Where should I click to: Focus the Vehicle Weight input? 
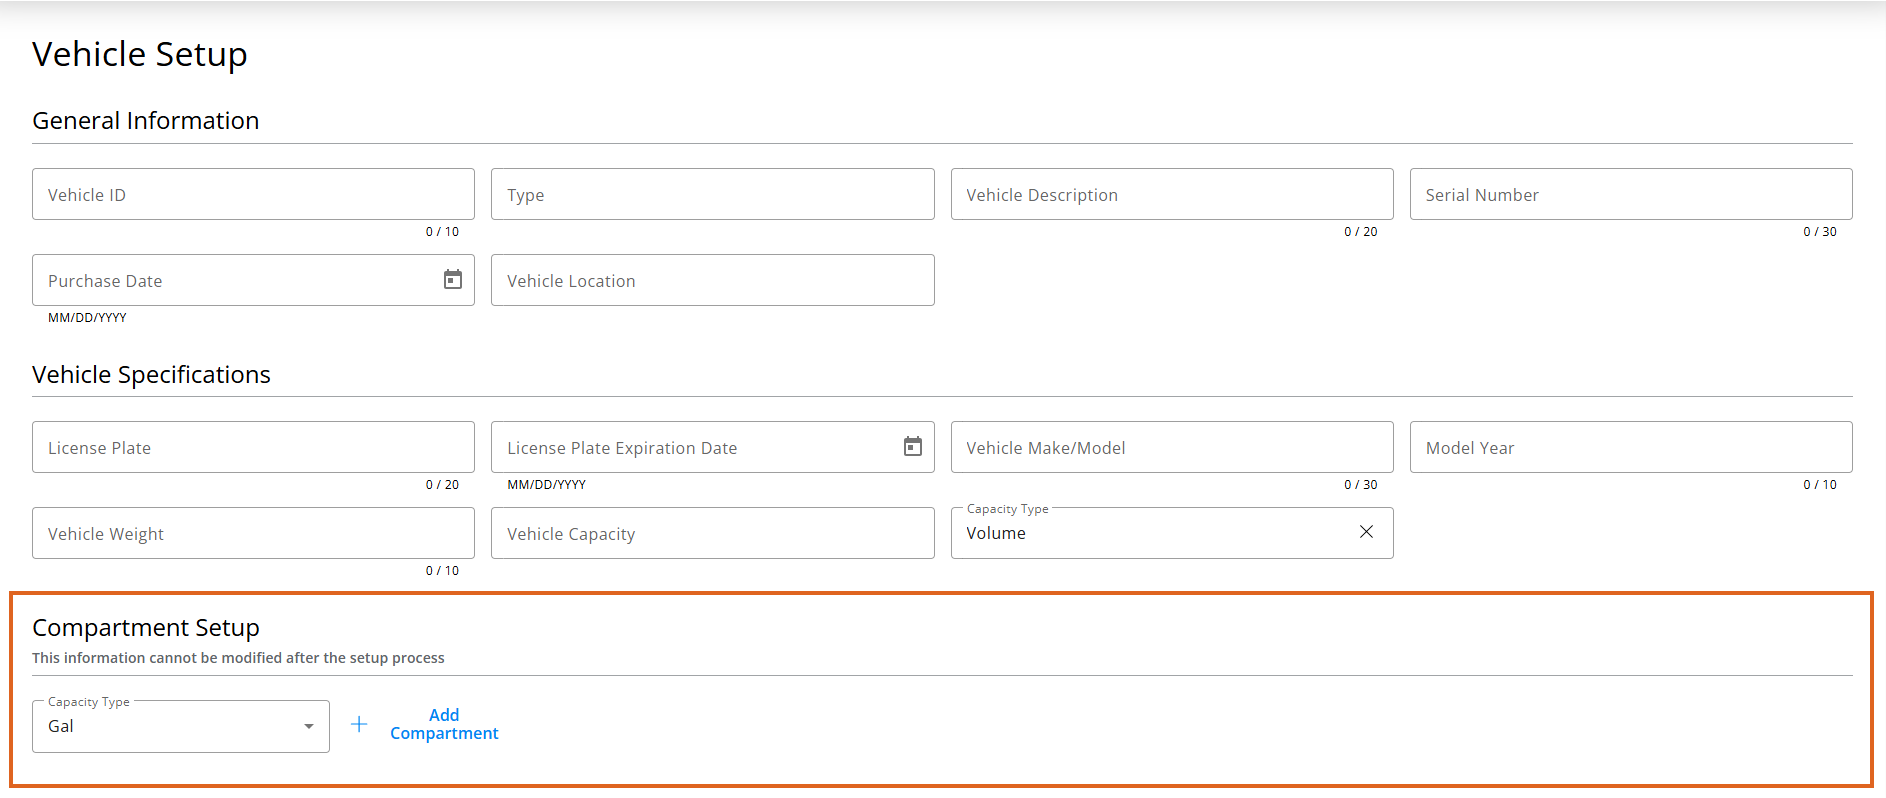253,534
